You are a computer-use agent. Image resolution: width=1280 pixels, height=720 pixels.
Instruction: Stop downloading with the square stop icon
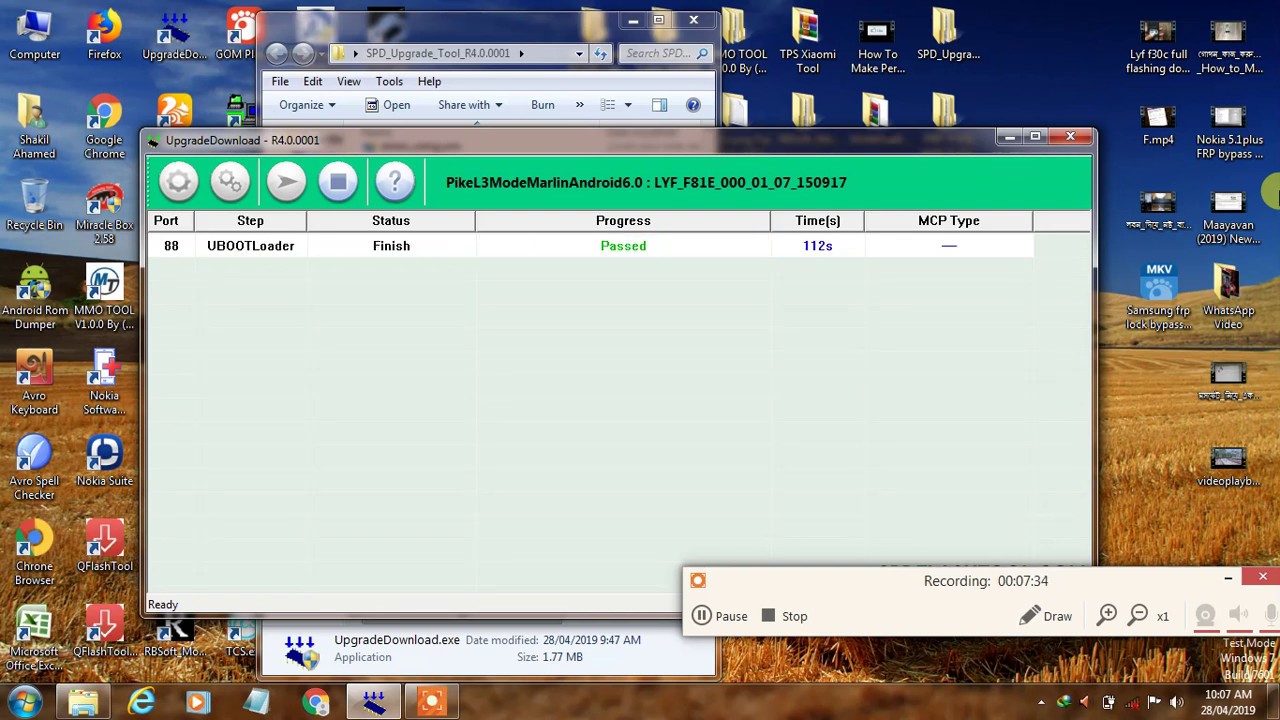click(x=338, y=182)
